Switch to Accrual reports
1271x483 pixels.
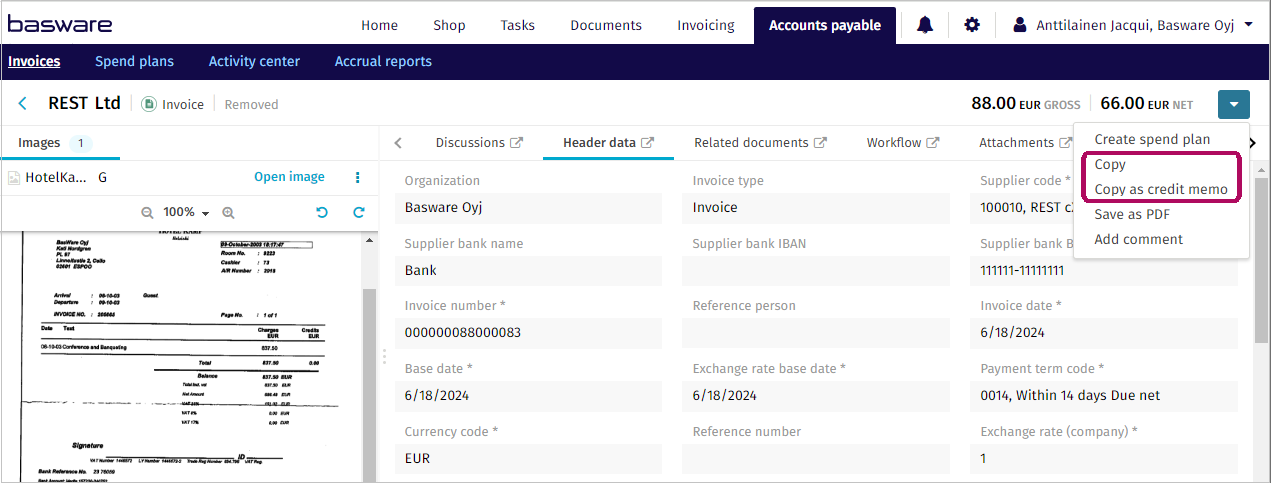pyautogui.click(x=383, y=61)
